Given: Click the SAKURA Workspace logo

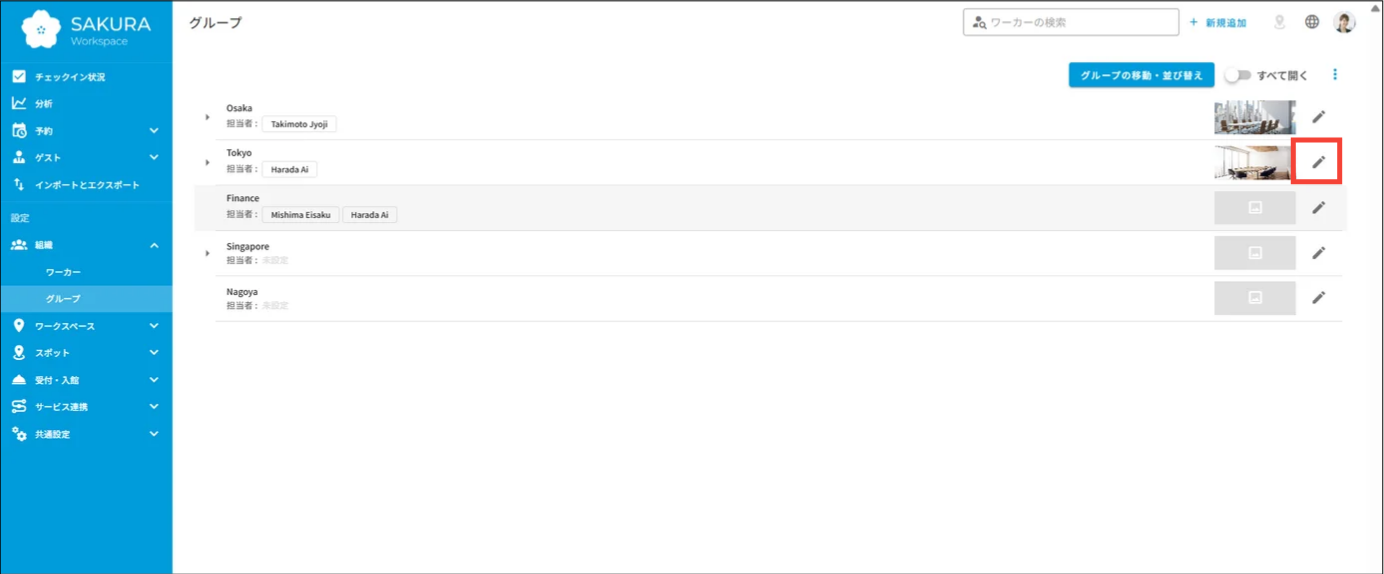Looking at the screenshot, I should (86, 29).
